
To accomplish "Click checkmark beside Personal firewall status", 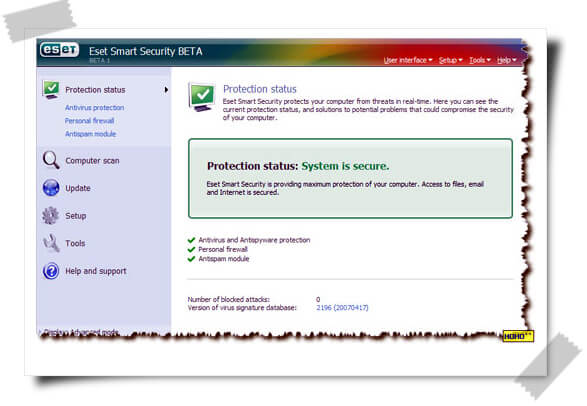I will [x=191, y=249].
